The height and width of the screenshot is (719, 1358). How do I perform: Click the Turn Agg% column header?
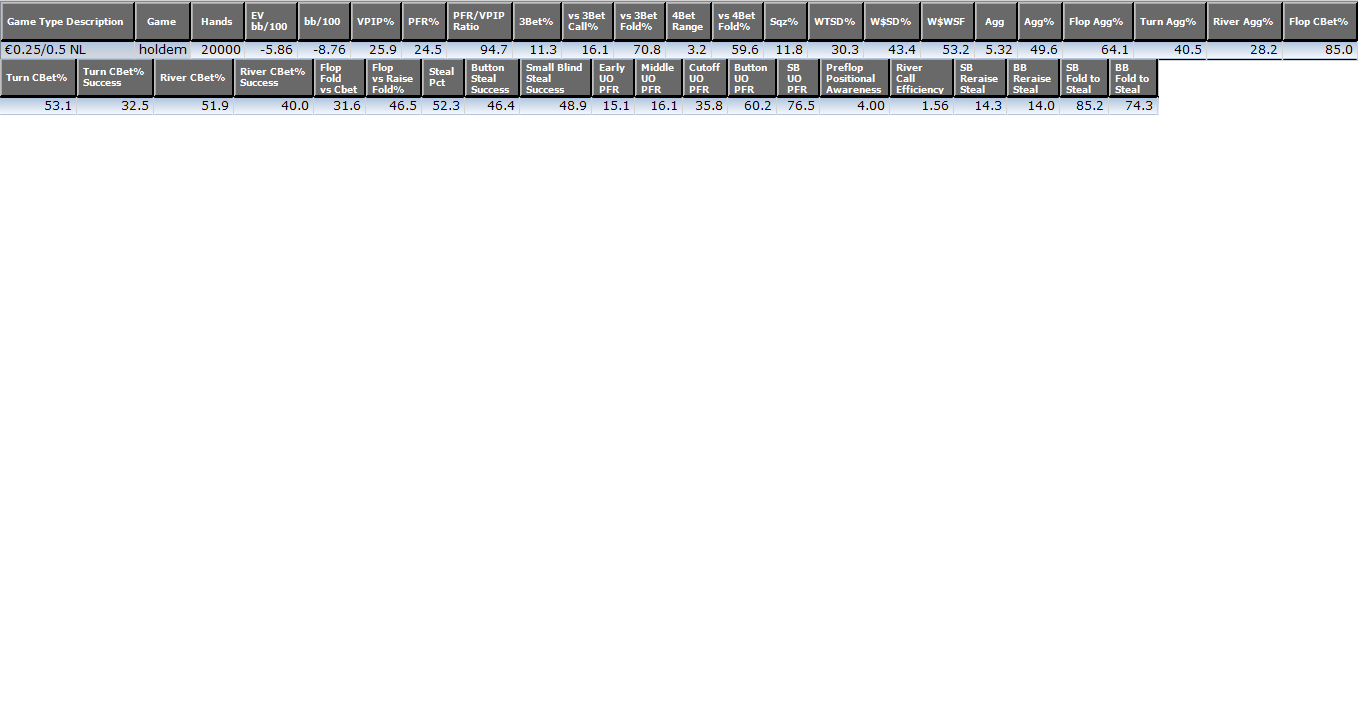coord(1170,21)
